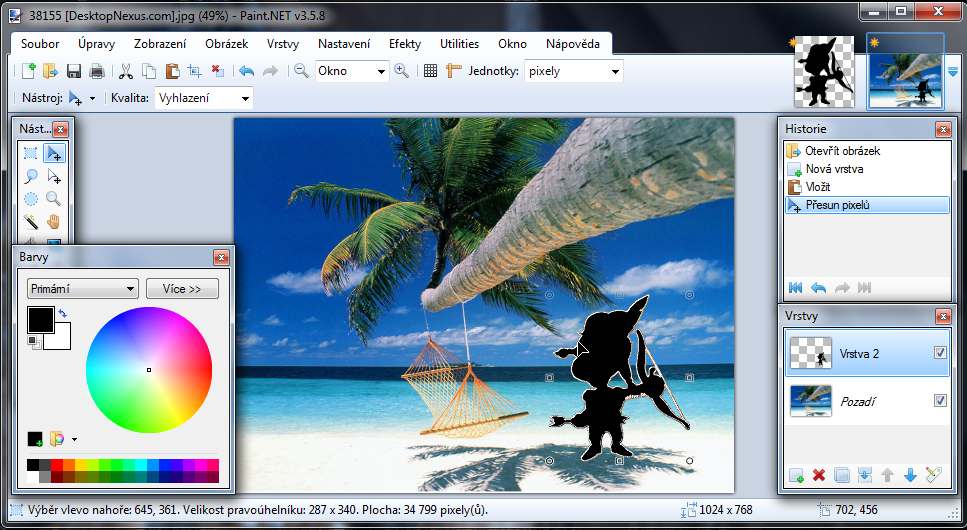Reset colors to black and white

click(x=34, y=342)
